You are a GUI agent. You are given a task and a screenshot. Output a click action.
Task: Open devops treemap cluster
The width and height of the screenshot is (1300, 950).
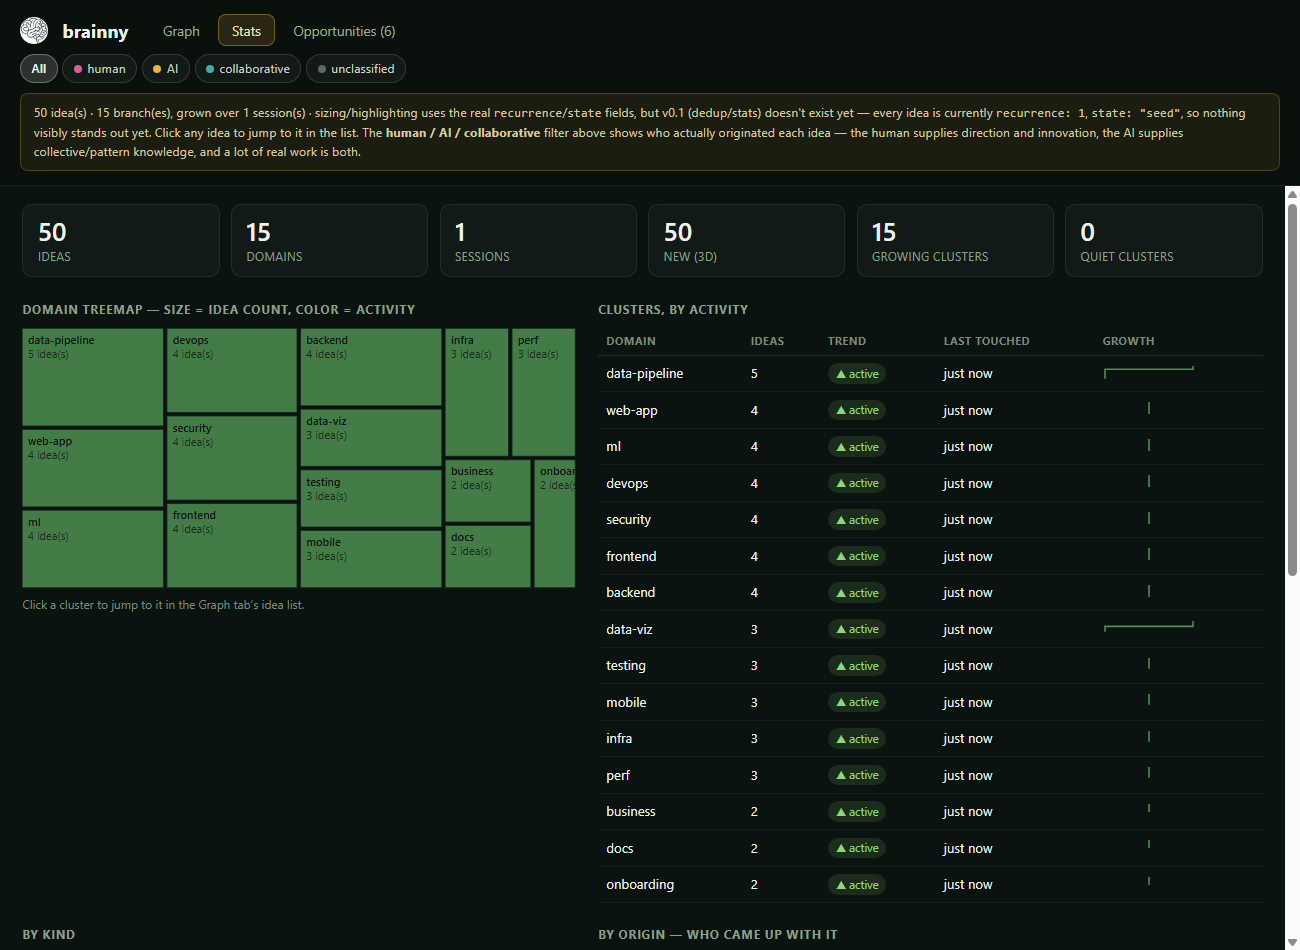[232, 371]
